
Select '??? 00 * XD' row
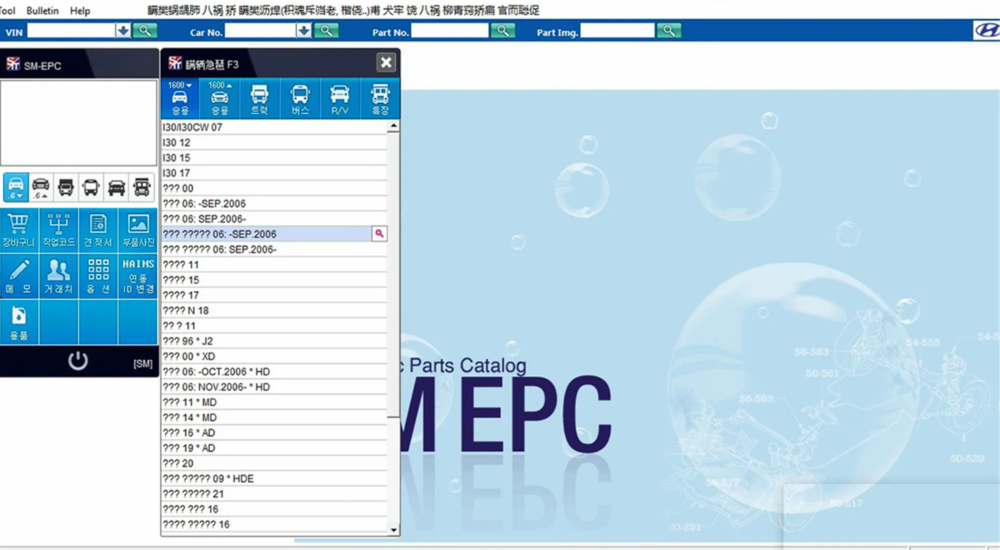(274, 357)
